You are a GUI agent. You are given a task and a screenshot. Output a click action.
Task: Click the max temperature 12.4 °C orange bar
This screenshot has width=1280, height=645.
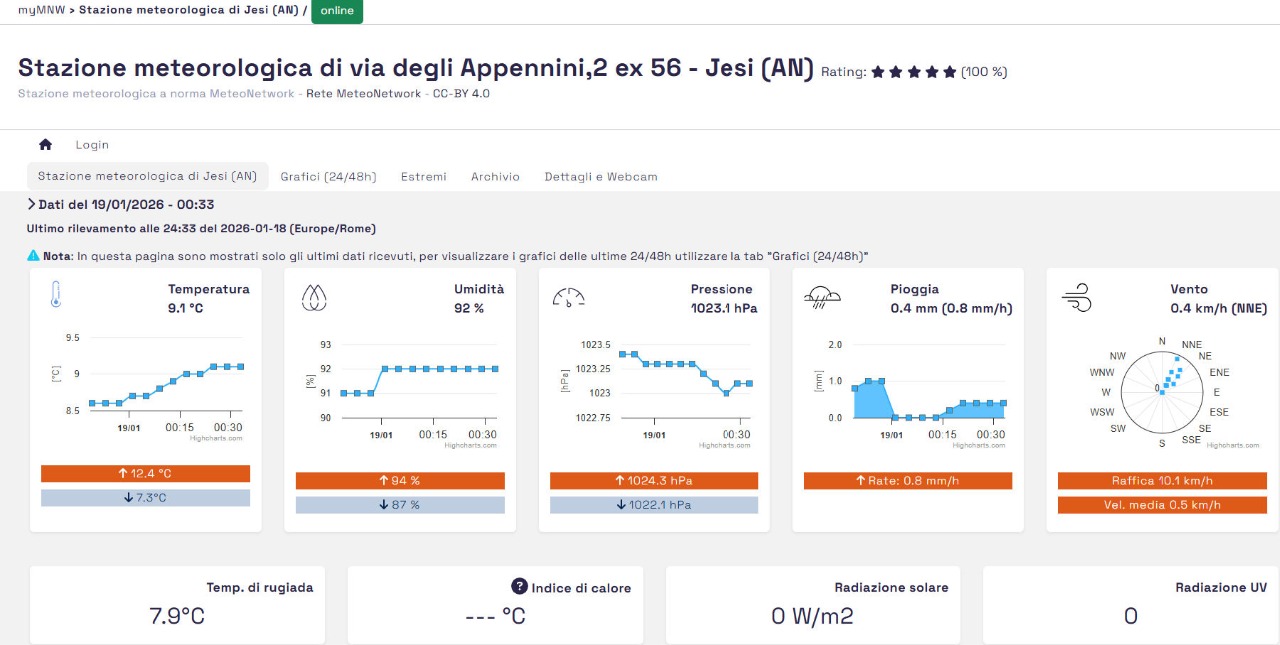tap(145, 473)
